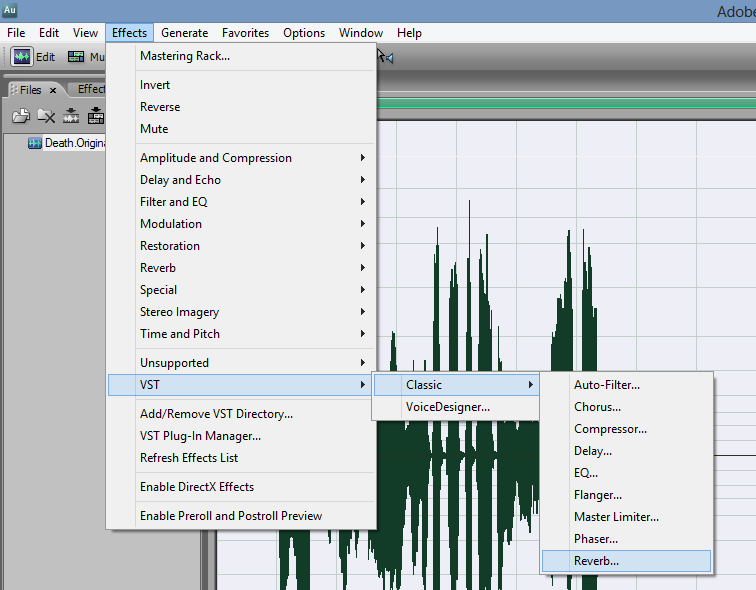This screenshot has height=590, width=756.
Task: Click the Classic submenu entry
Action: tap(456, 385)
